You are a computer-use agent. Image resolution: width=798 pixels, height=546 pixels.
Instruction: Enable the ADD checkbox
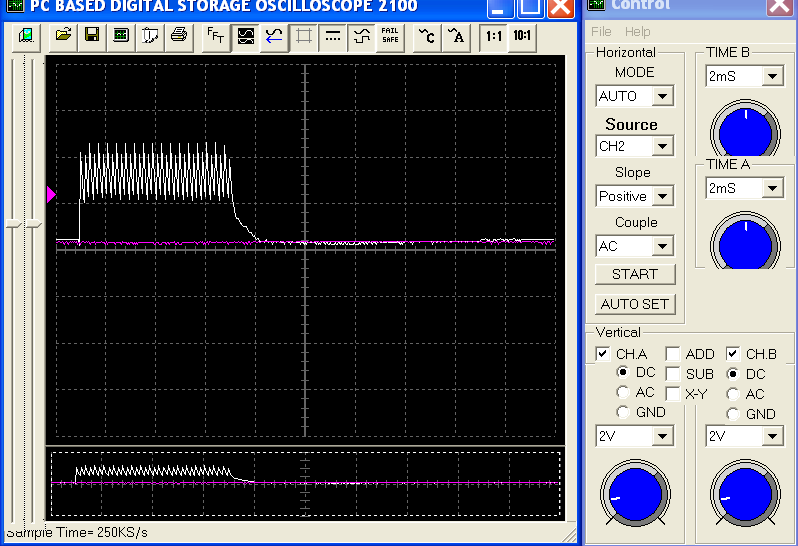pyautogui.click(x=673, y=354)
